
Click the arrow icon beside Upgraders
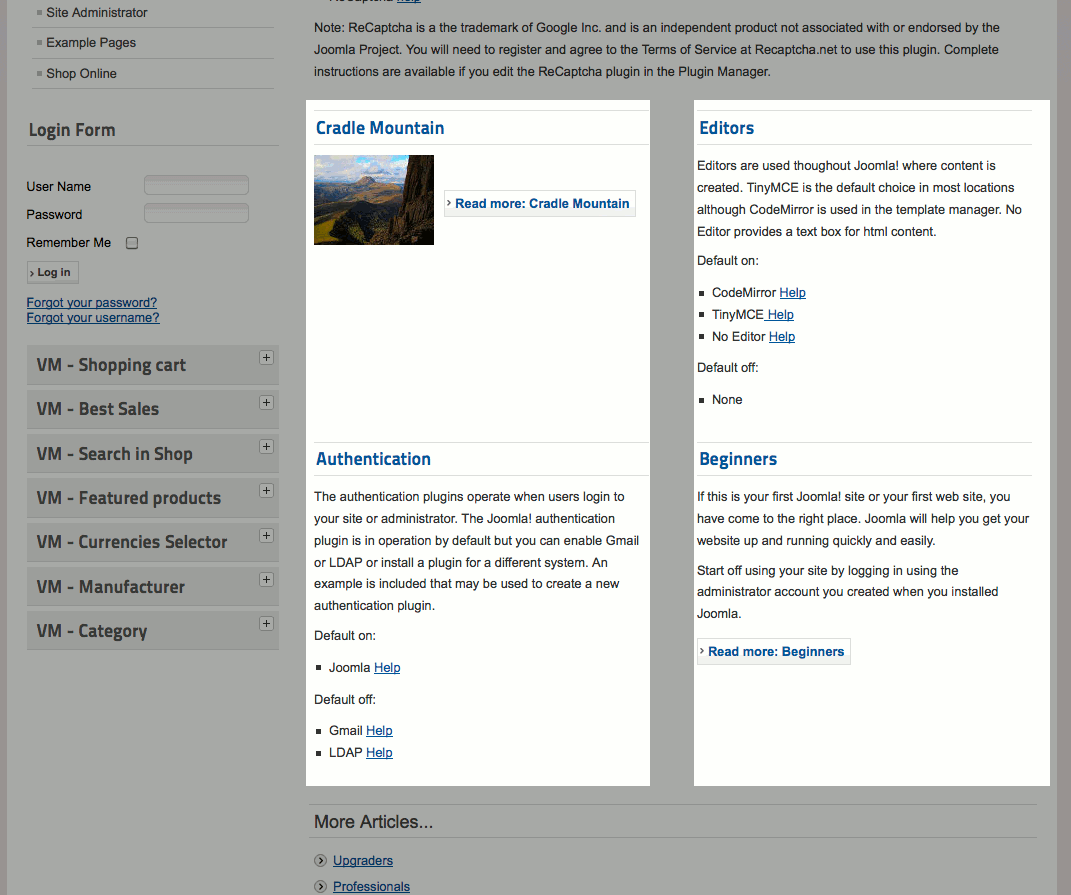pos(320,860)
